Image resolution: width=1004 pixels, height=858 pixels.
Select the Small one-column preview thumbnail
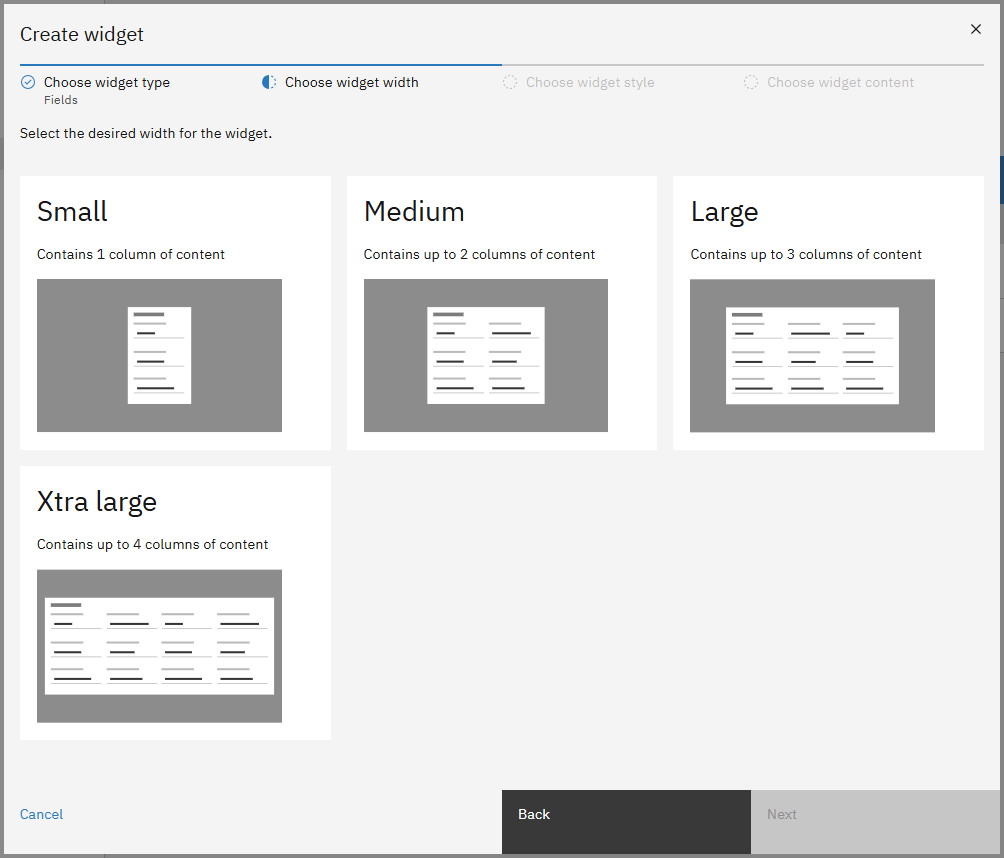pyautogui.click(x=159, y=355)
